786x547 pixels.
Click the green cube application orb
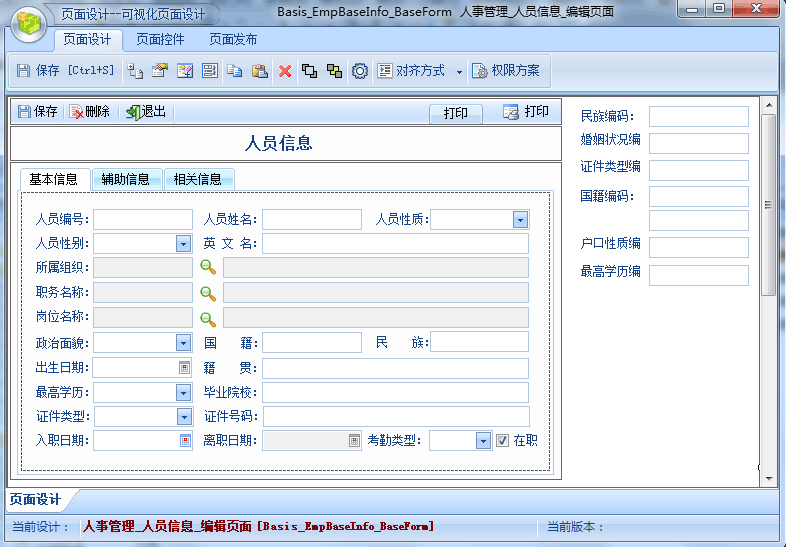pos(29,24)
